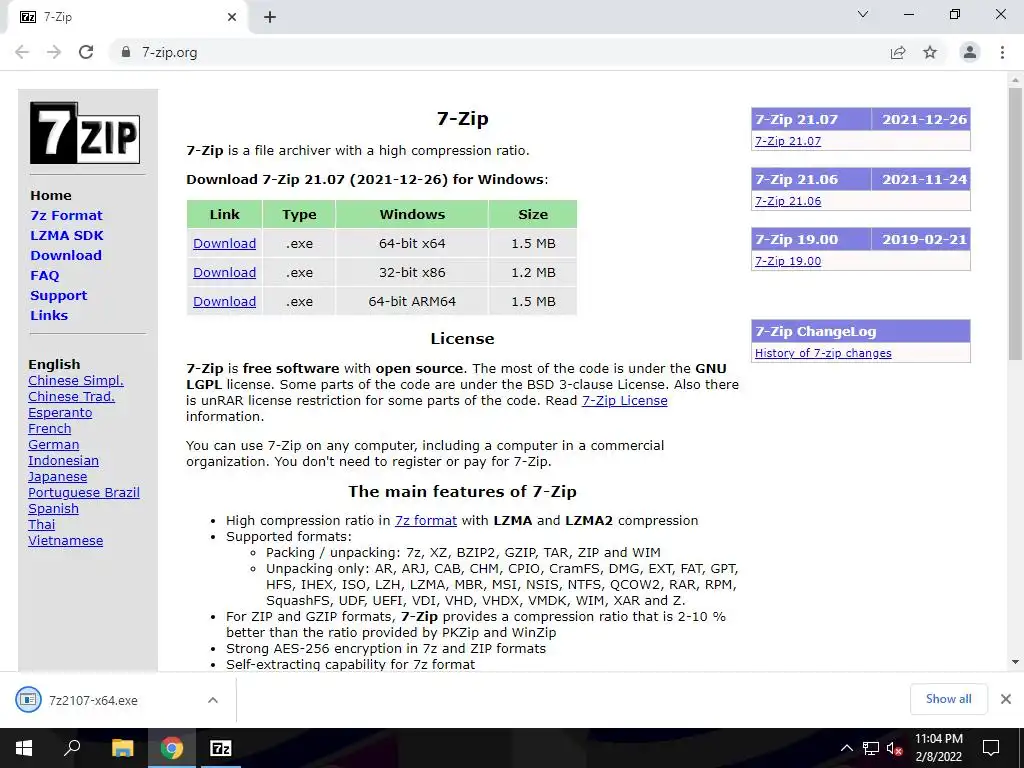View site info via the padlock icon

[x=126, y=52]
